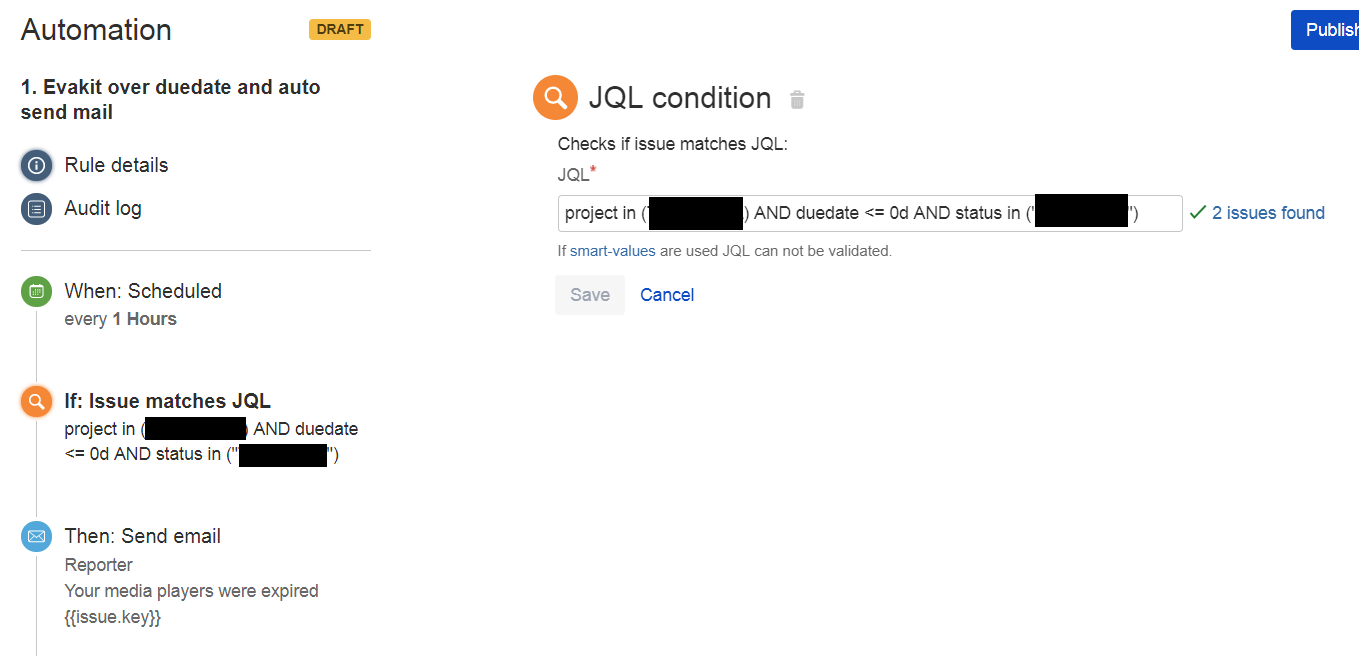Select the Then: Send email step
1359x656 pixels.
[143, 536]
